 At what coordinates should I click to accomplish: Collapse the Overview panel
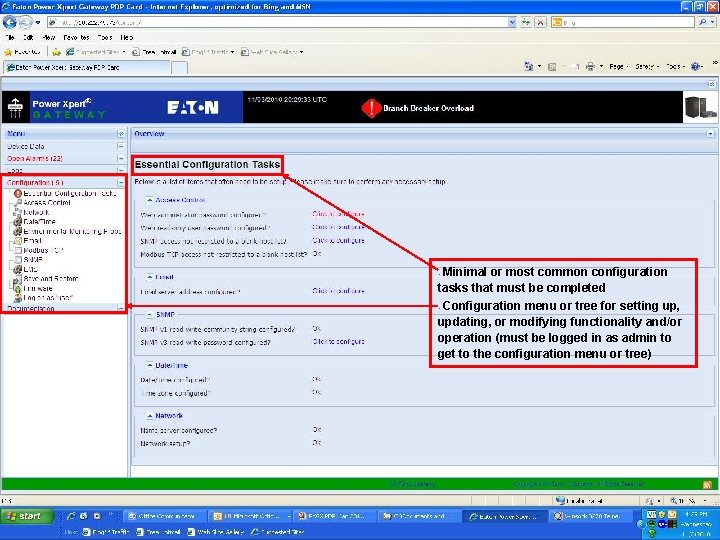[710, 134]
